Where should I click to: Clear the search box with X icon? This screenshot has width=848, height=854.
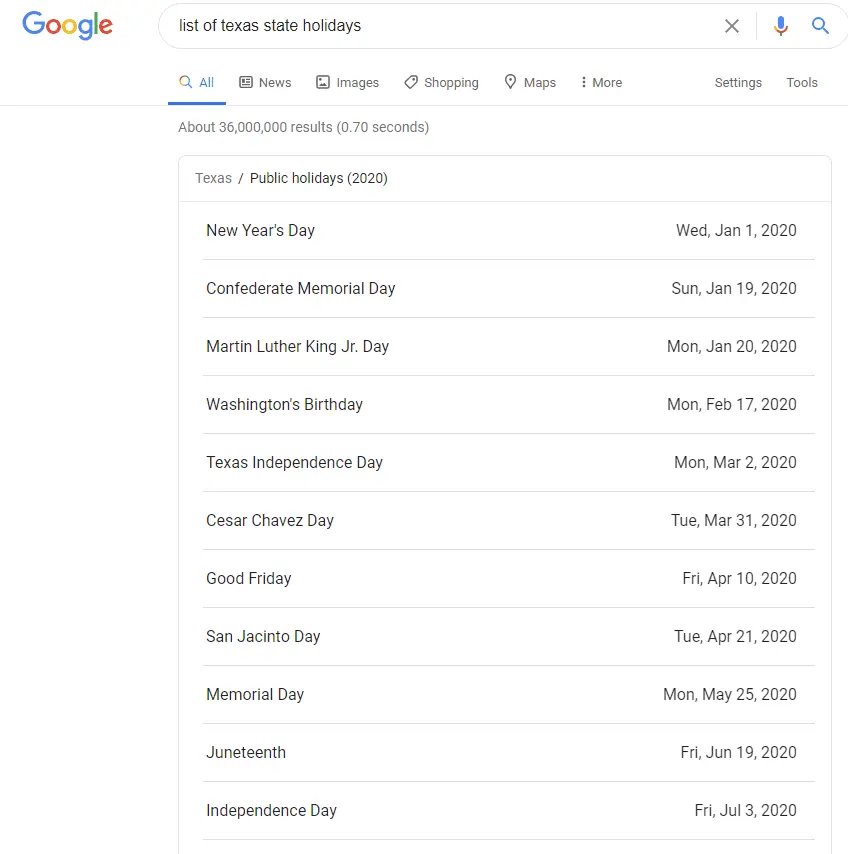(732, 26)
